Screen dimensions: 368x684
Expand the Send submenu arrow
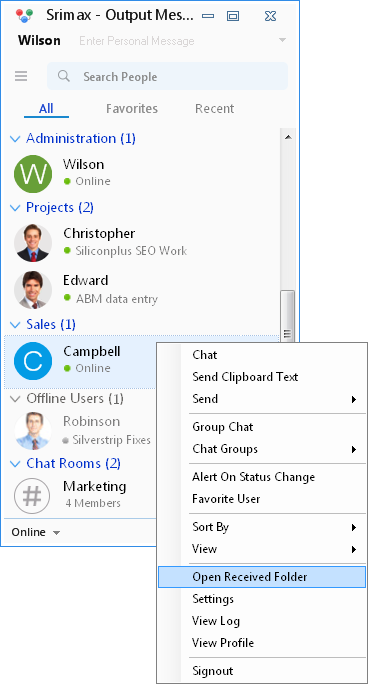click(354, 399)
